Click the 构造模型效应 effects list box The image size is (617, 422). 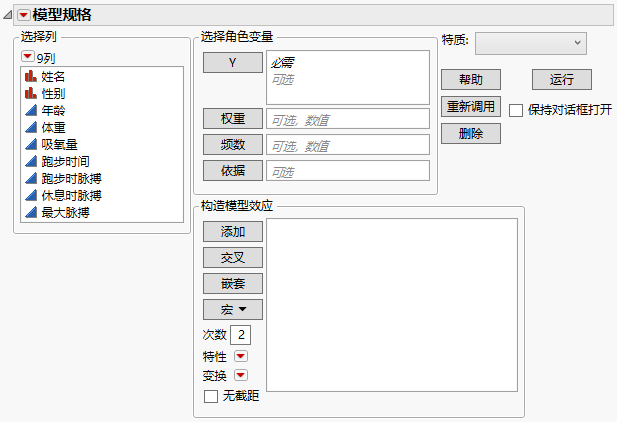pyautogui.click(x=392, y=305)
